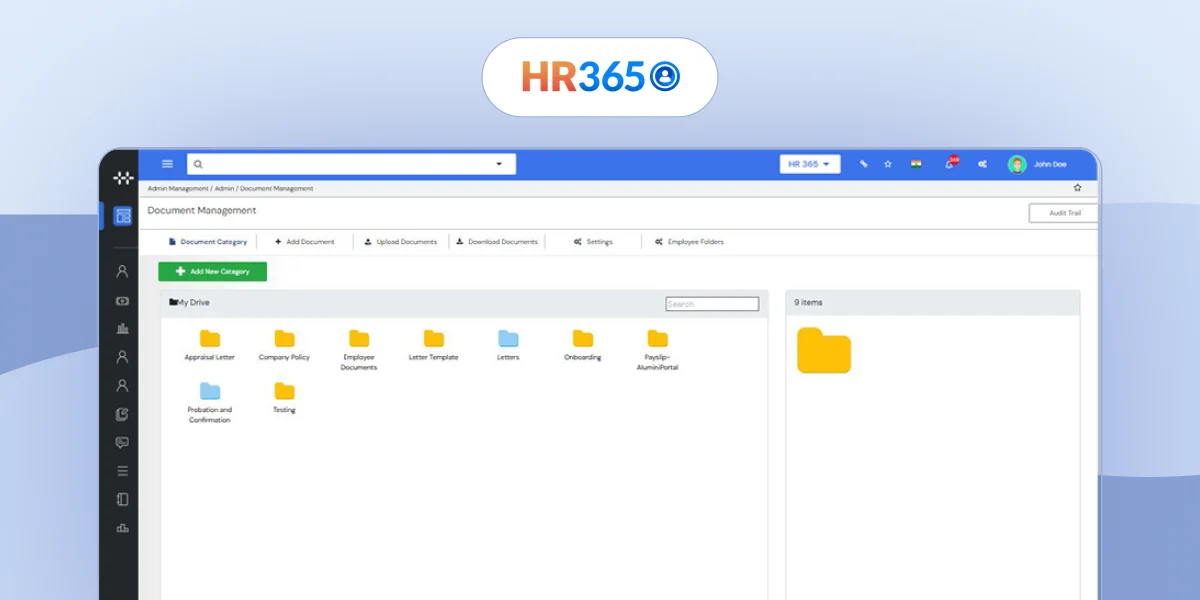Viewport: 1200px width, 600px height.
Task: Toggle the hamburger menu in the top bar
Action: pyautogui.click(x=167, y=164)
